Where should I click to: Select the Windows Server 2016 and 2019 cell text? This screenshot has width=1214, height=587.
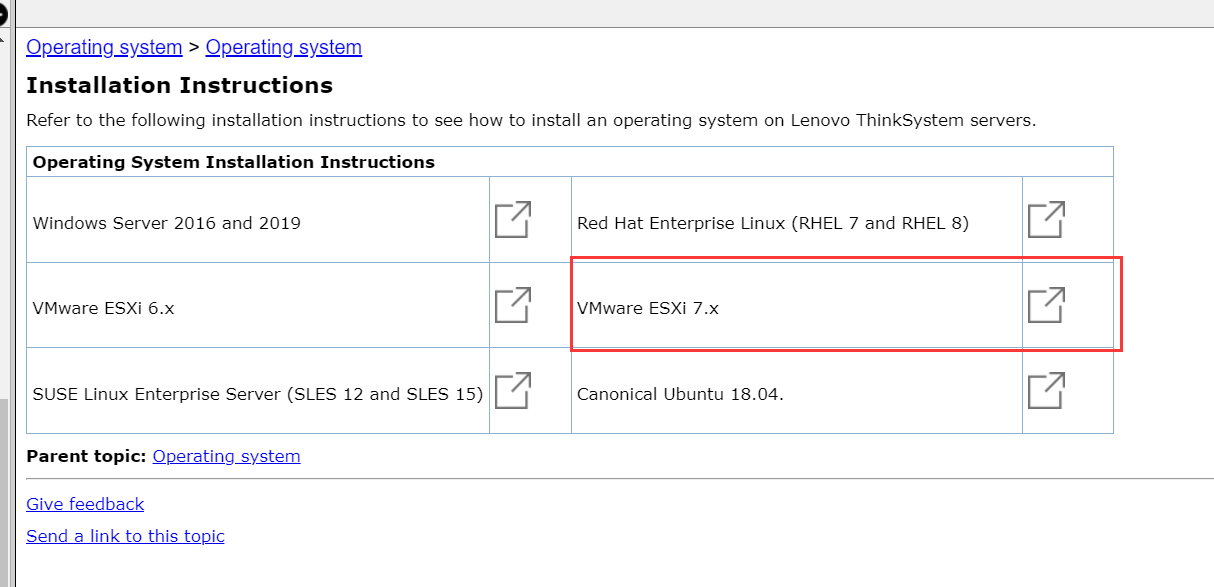[167, 223]
